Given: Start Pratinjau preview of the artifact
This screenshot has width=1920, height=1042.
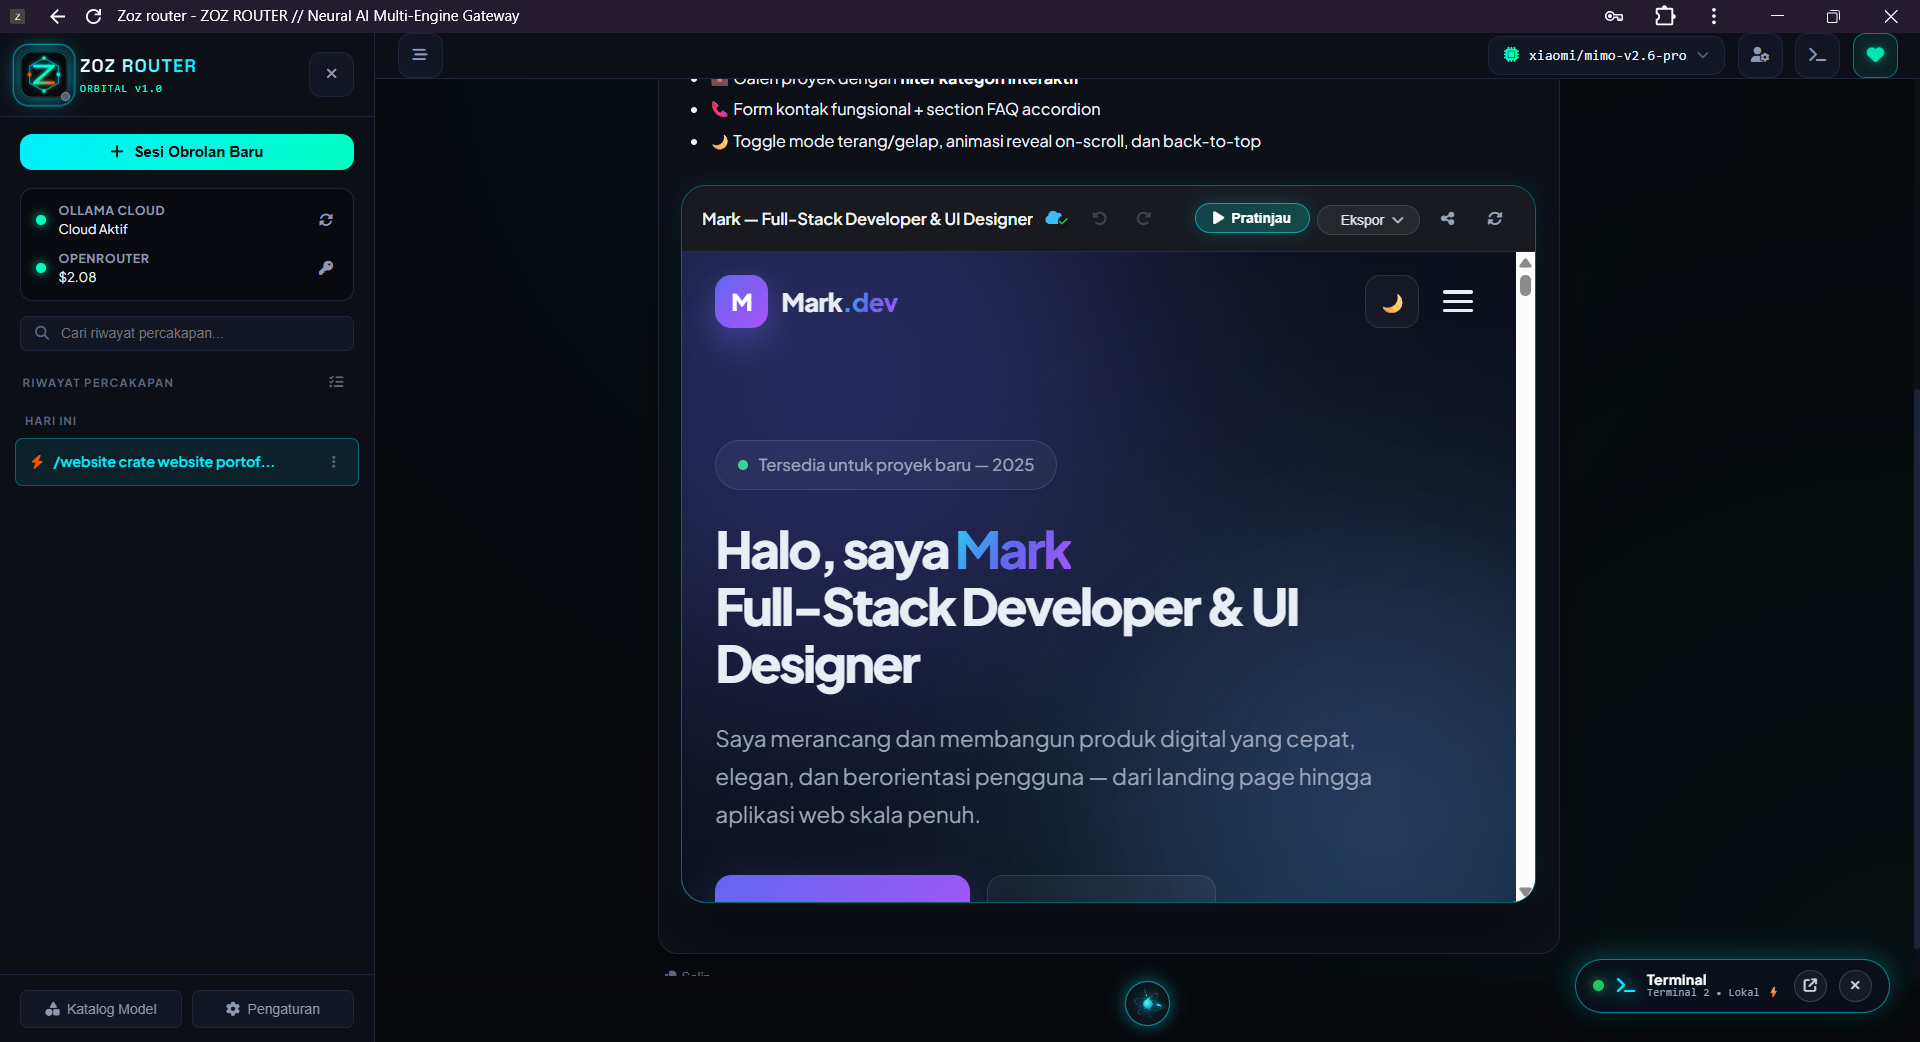Looking at the screenshot, I should pyautogui.click(x=1252, y=218).
